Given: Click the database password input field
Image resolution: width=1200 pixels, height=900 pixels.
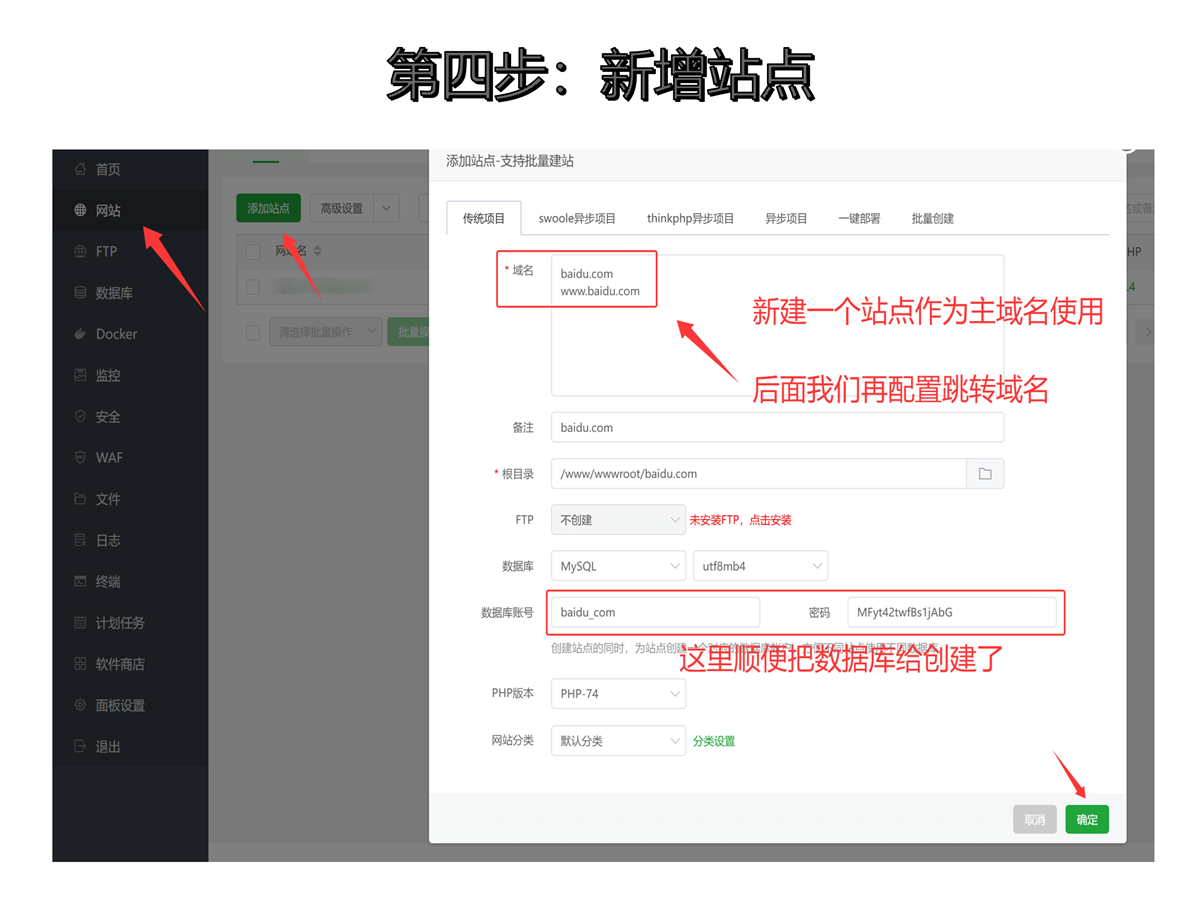Looking at the screenshot, I should pyautogui.click(x=951, y=612).
